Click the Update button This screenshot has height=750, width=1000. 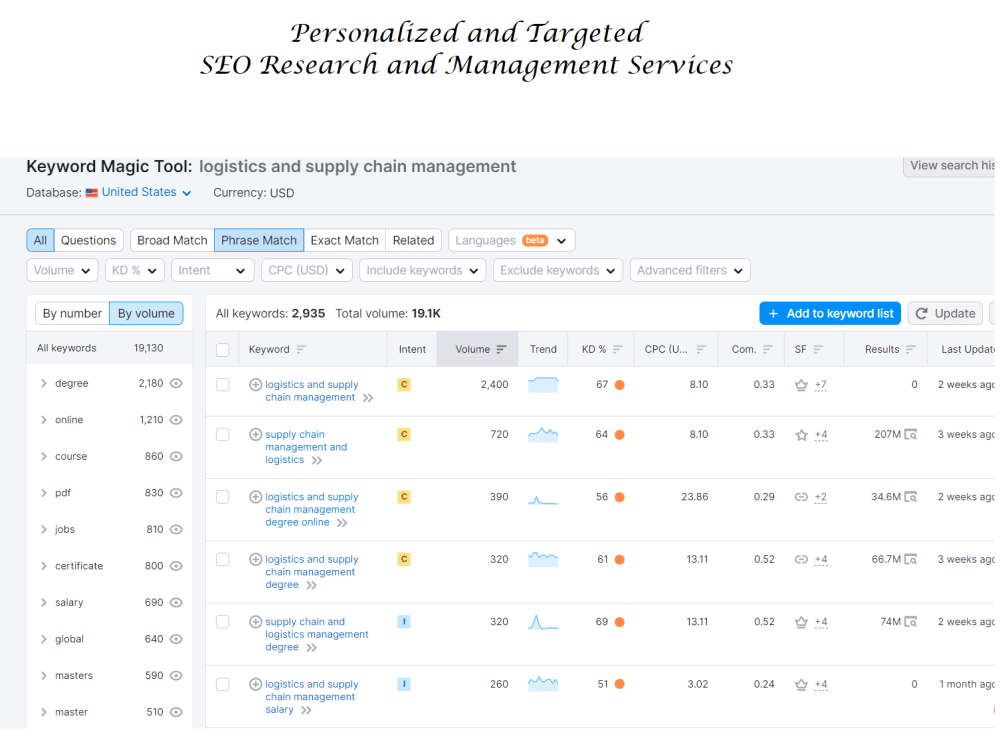(945, 313)
